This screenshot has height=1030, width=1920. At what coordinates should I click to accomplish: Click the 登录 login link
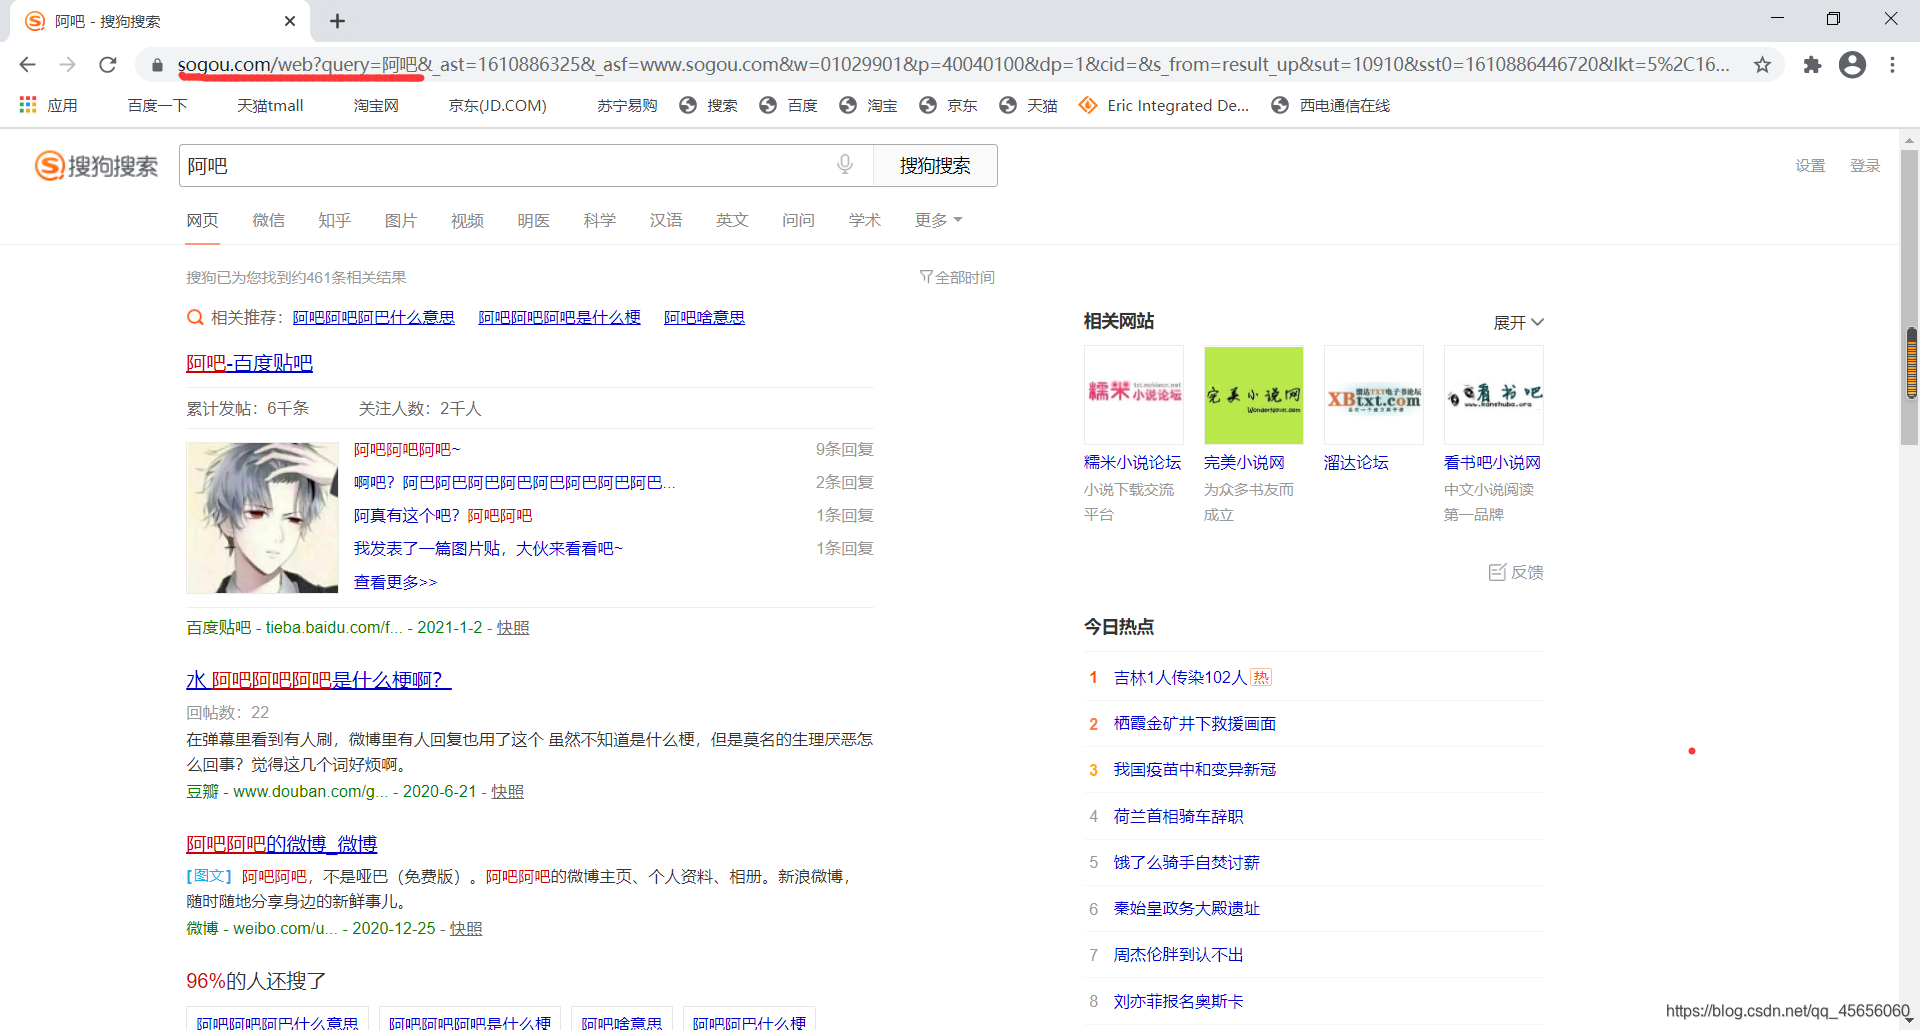coord(1864,166)
